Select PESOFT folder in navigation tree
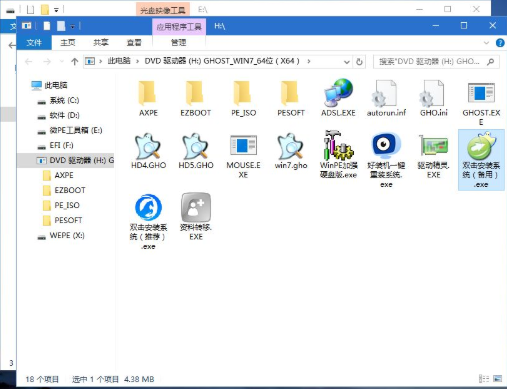The width and height of the screenshot is (507, 389). pos(68,220)
